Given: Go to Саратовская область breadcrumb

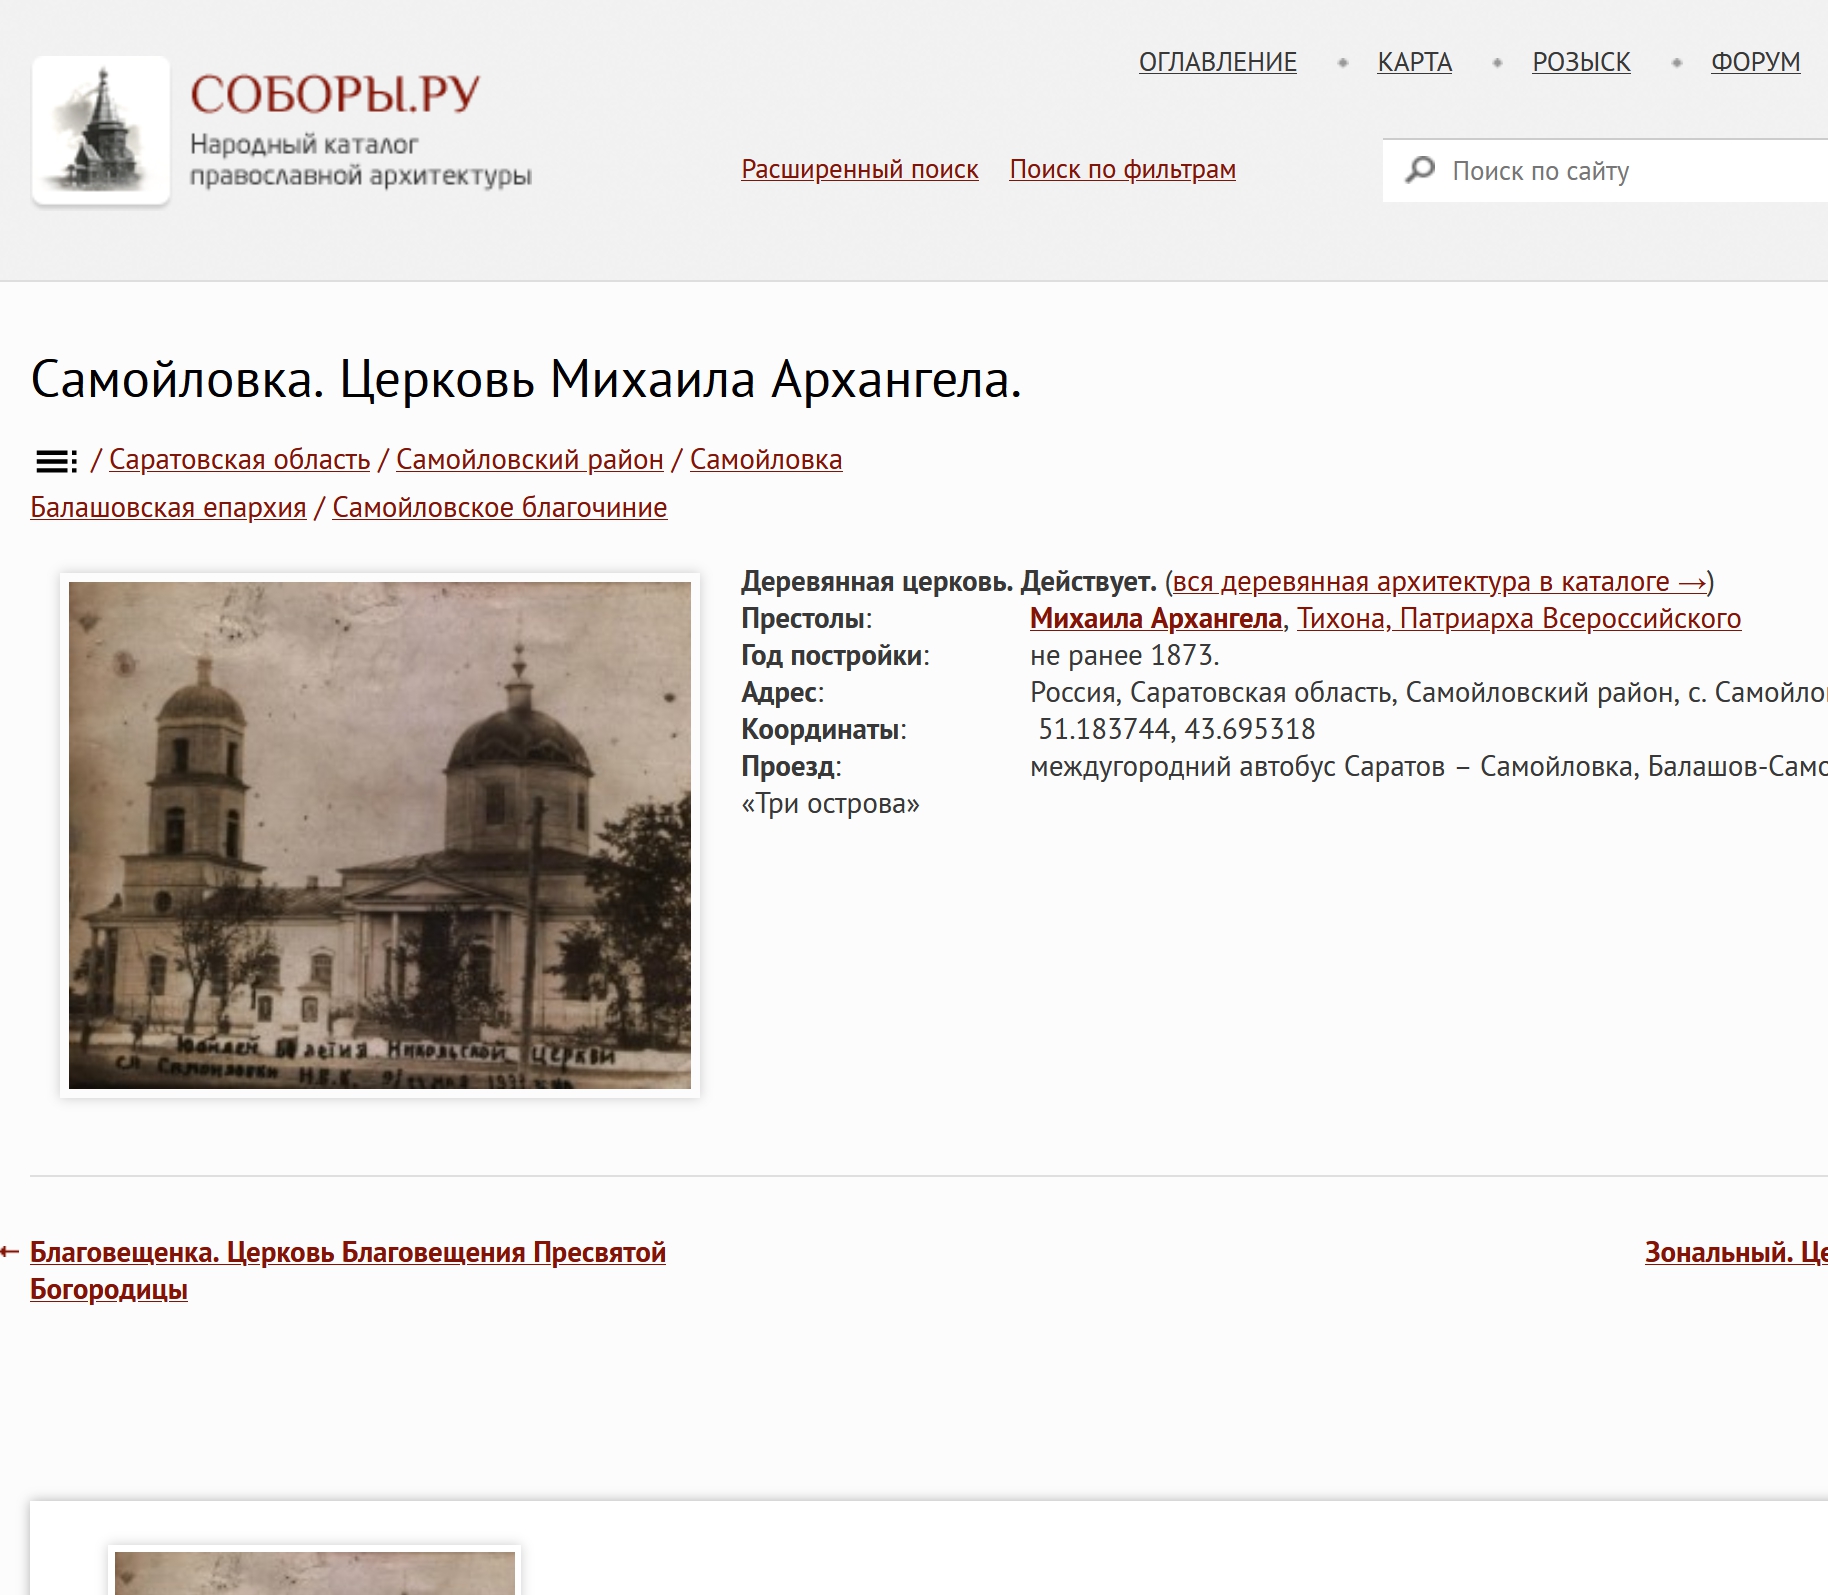Looking at the screenshot, I should click(239, 459).
